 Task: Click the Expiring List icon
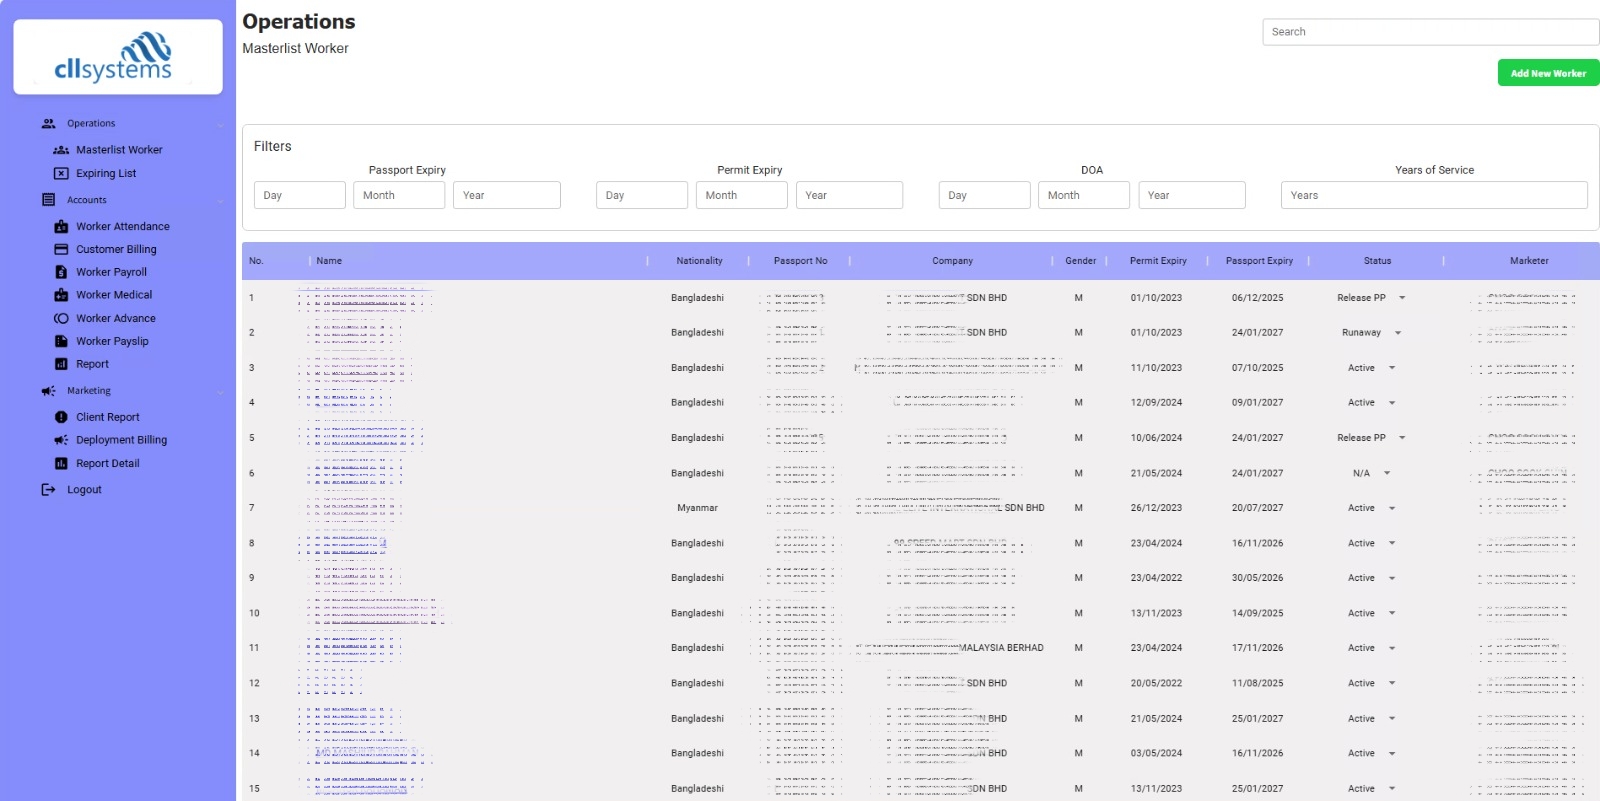coord(61,174)
